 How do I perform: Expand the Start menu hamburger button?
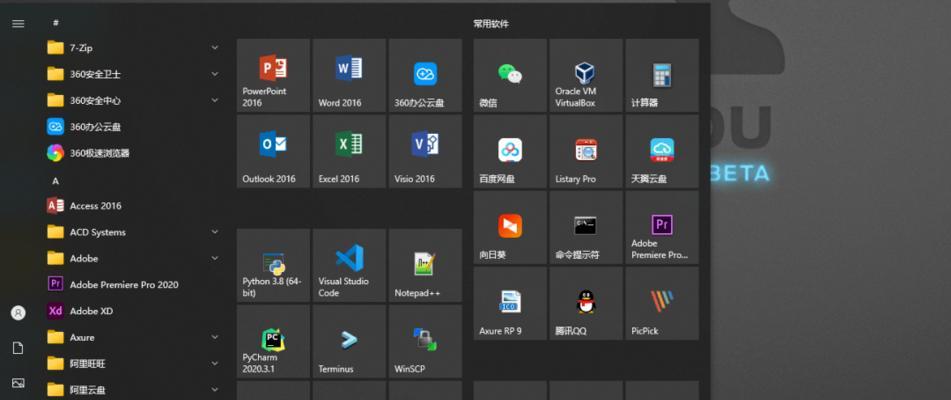18,24
